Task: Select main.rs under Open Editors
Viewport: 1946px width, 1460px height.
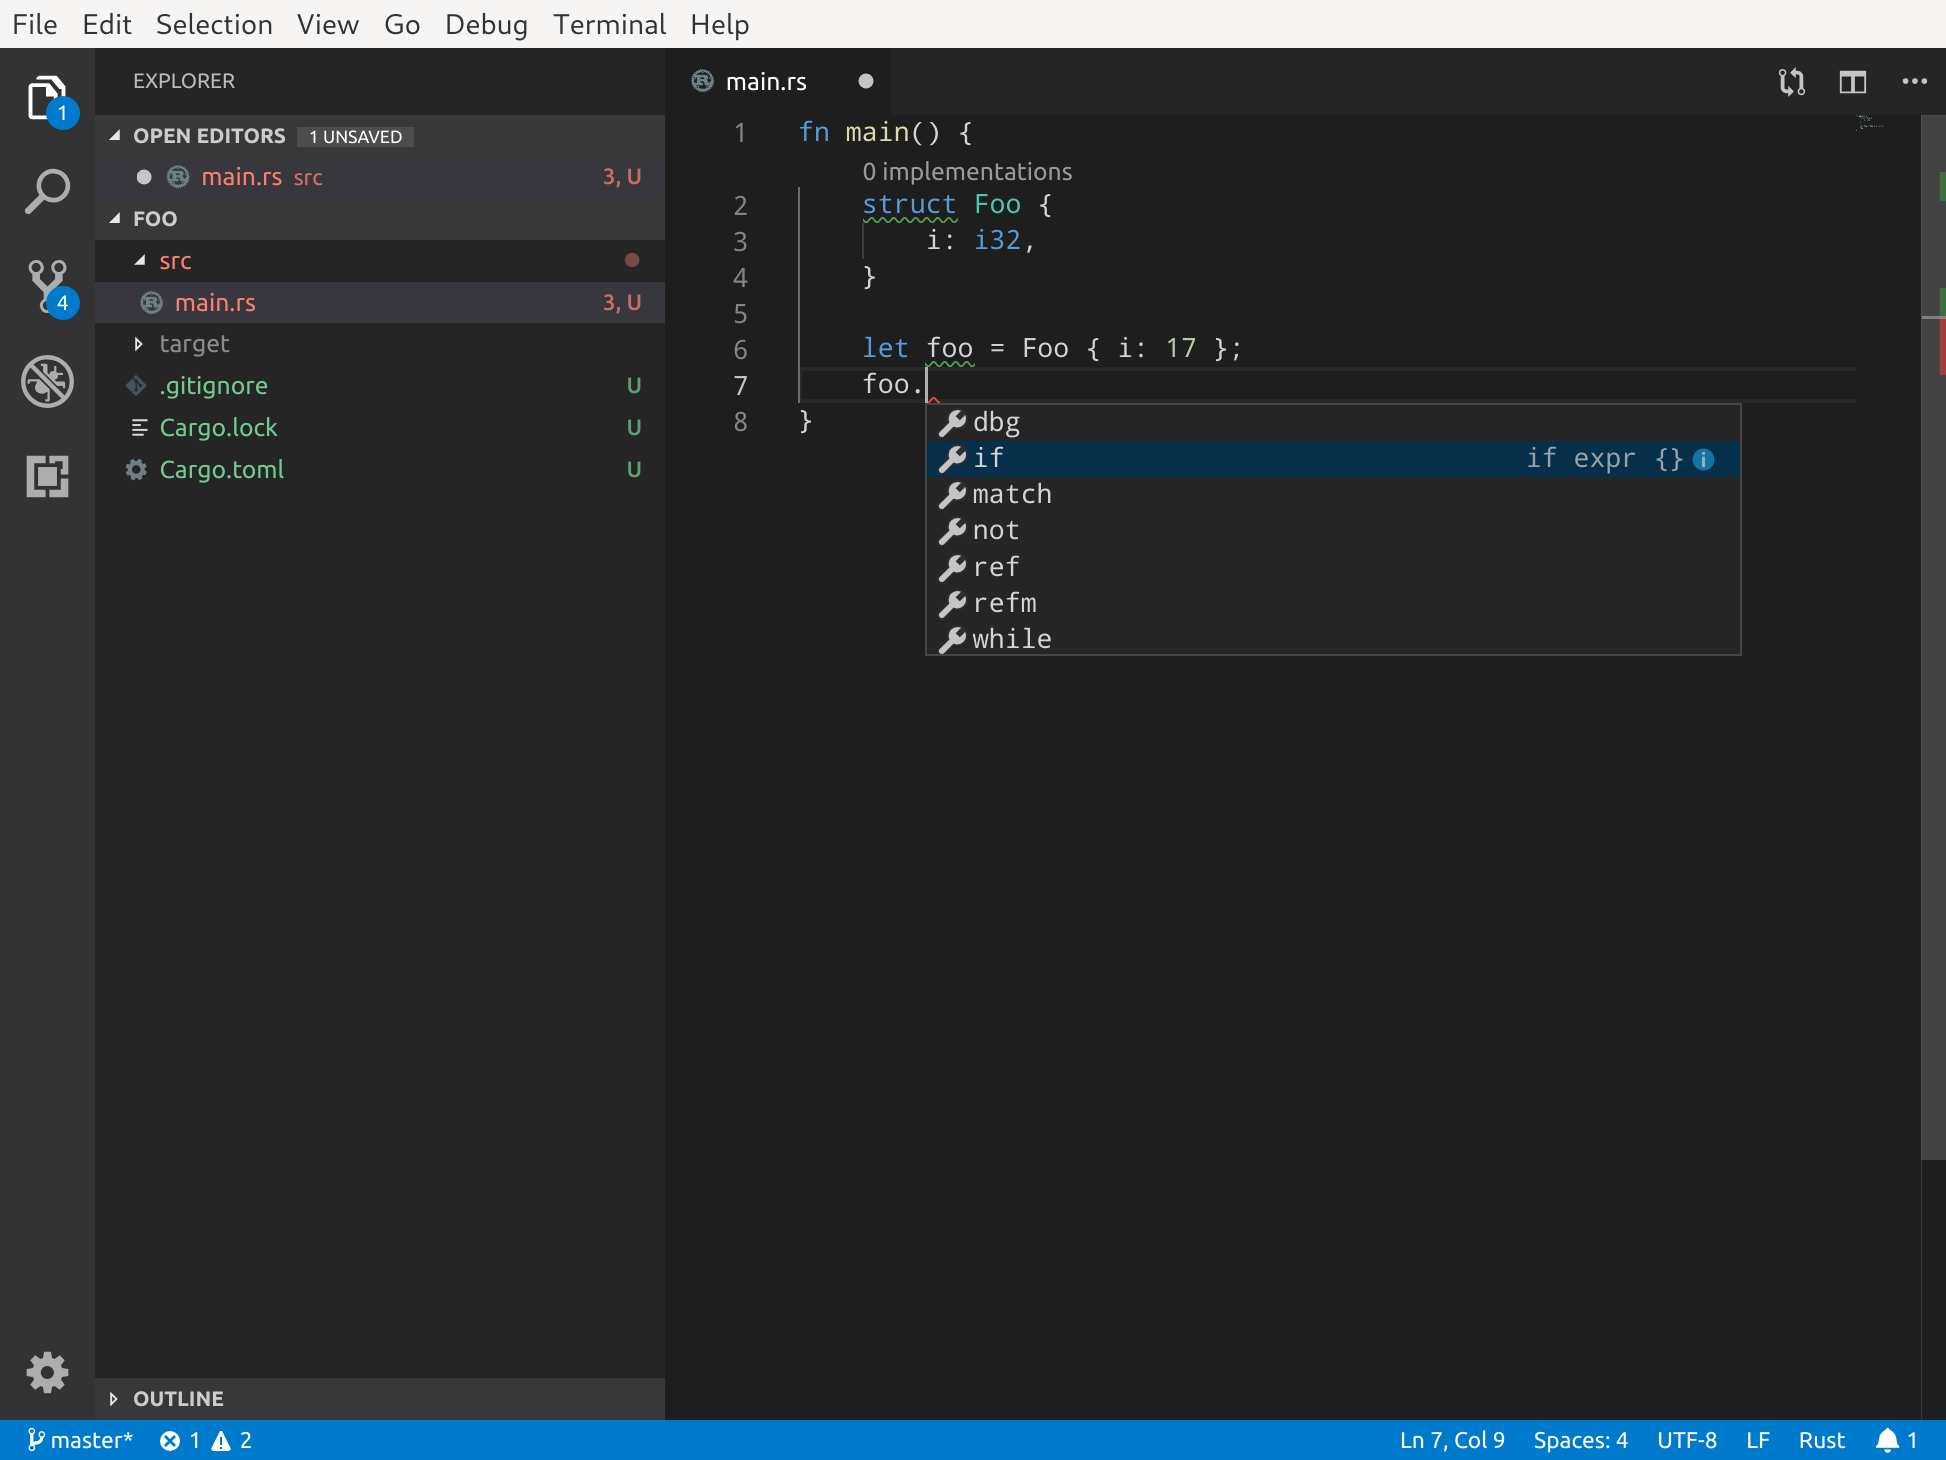Action: (x=380, y=177)
